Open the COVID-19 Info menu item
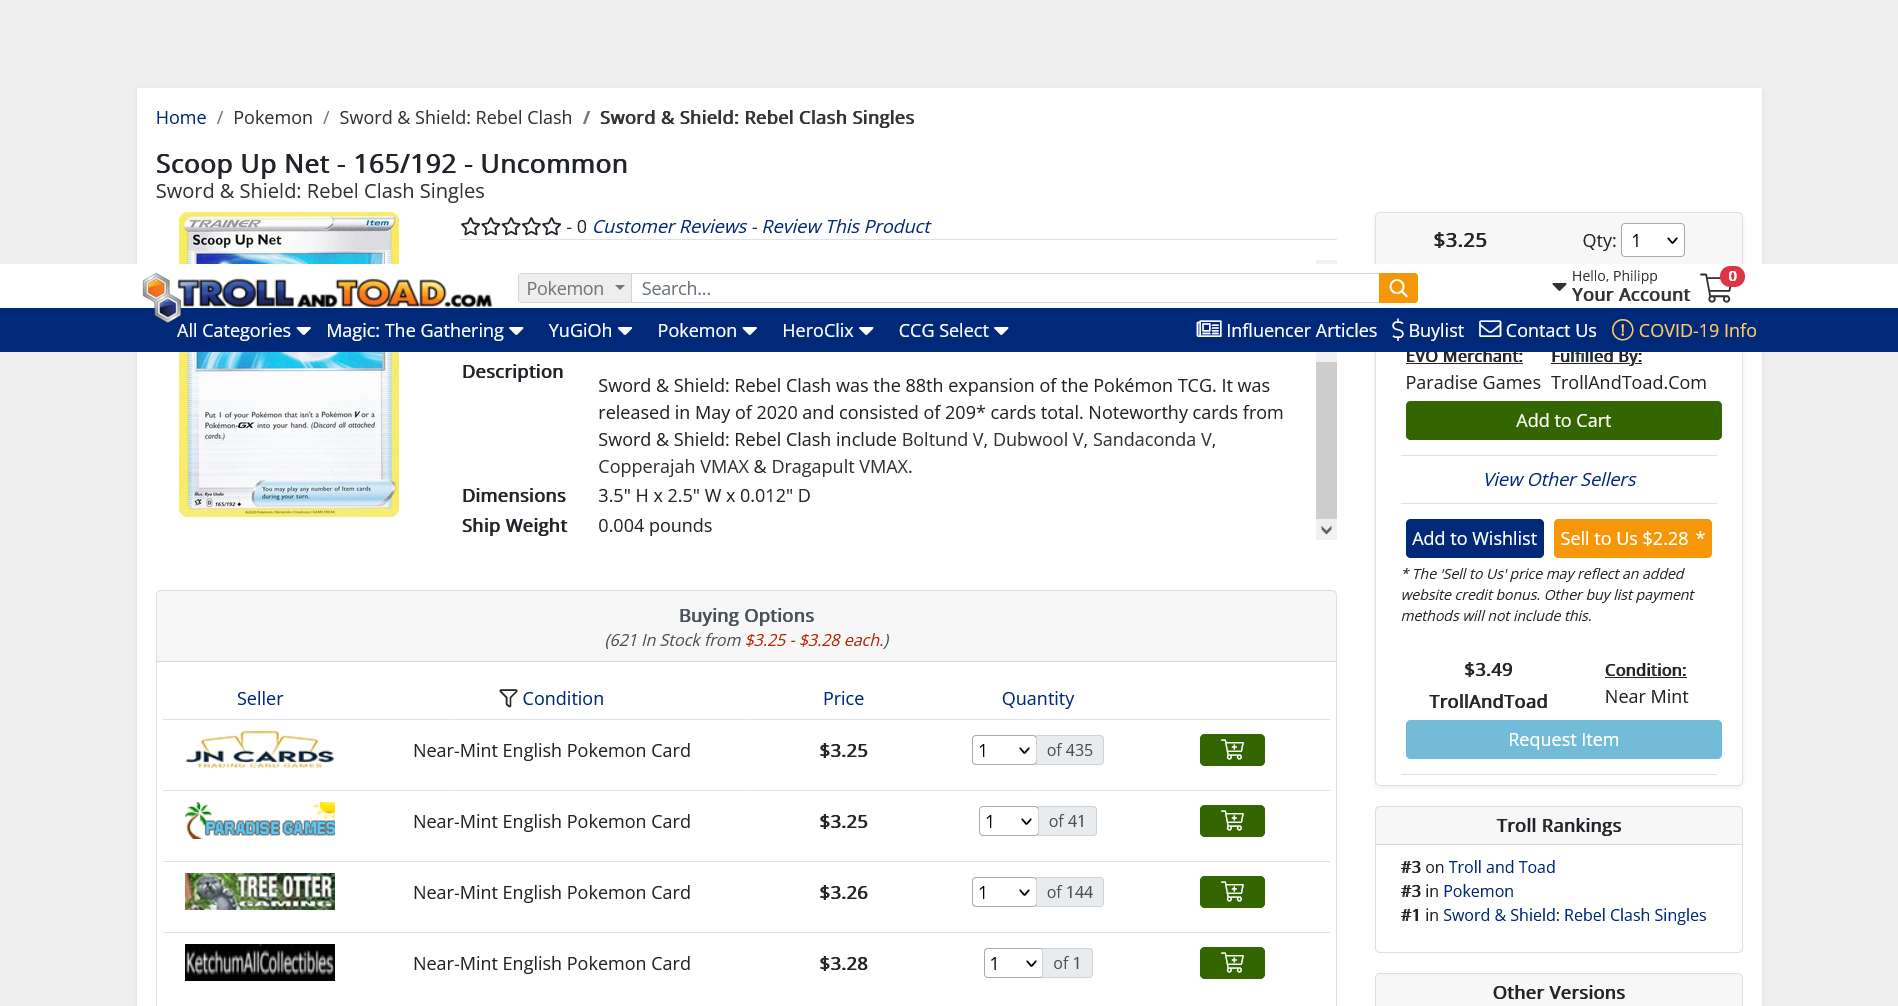The width and height of the screenshot is (1898, 1006). pos(1685,330)
